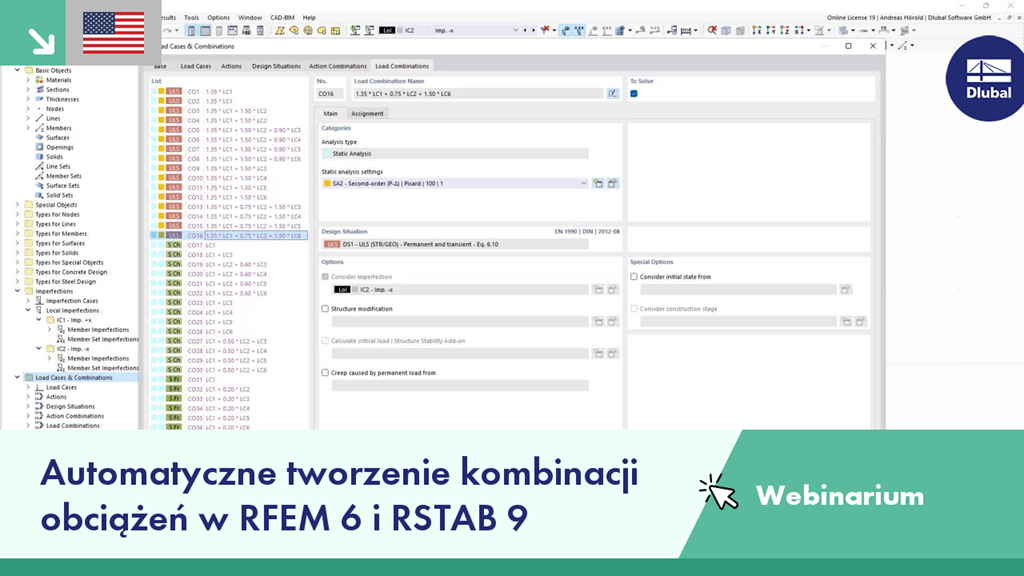Click yellow color swatch left of CO1

coord(161,91)
